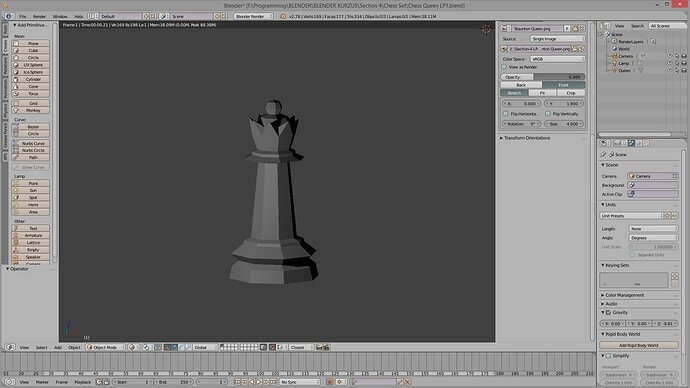Add a Torus mesh primitive
The image size is (690, 388).
coord(31,94)
